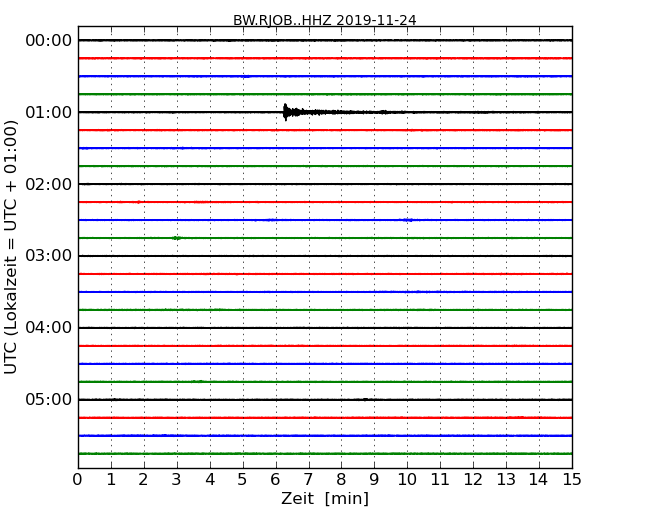650x520 pixels.
Task: Click the Zeit [min] x-axis label
Action: click(x=325, y=498)
